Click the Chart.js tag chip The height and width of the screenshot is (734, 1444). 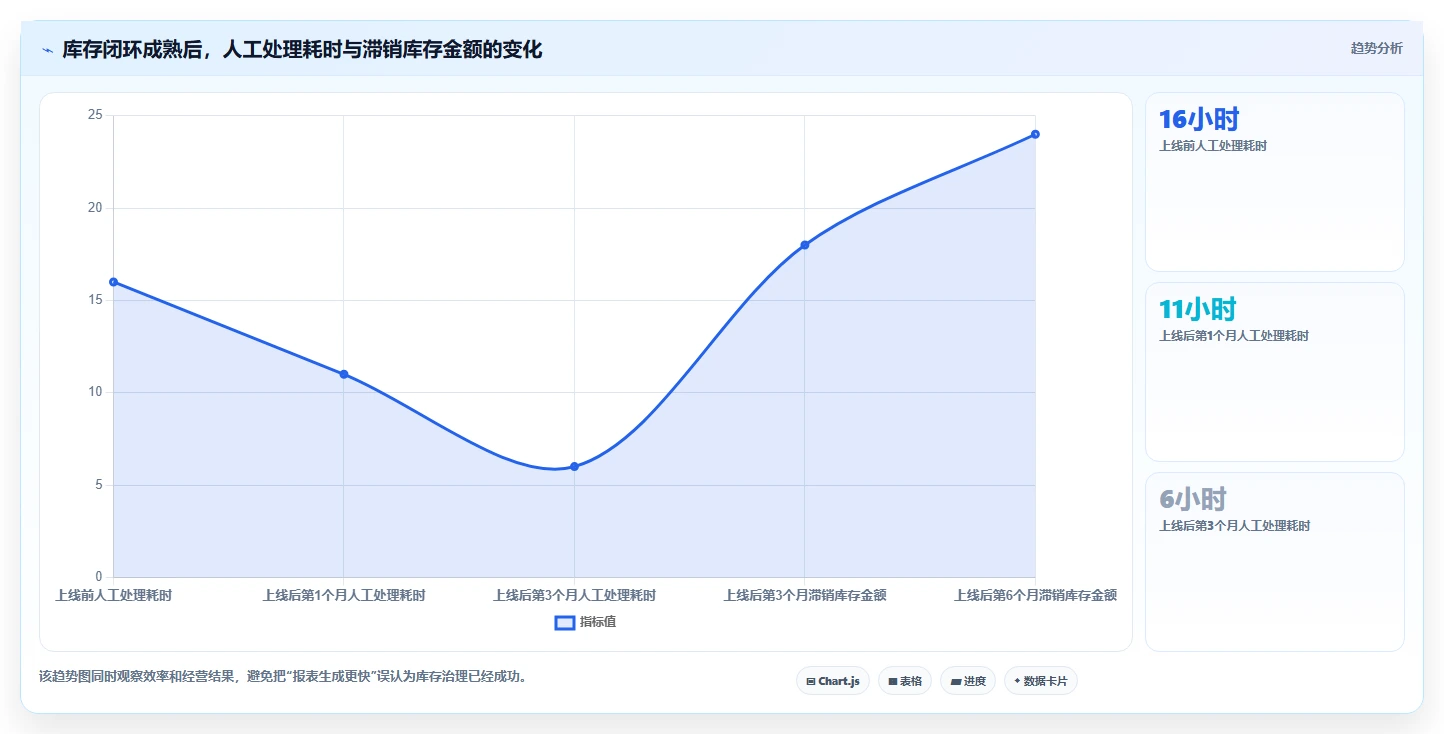coord(833,681)
